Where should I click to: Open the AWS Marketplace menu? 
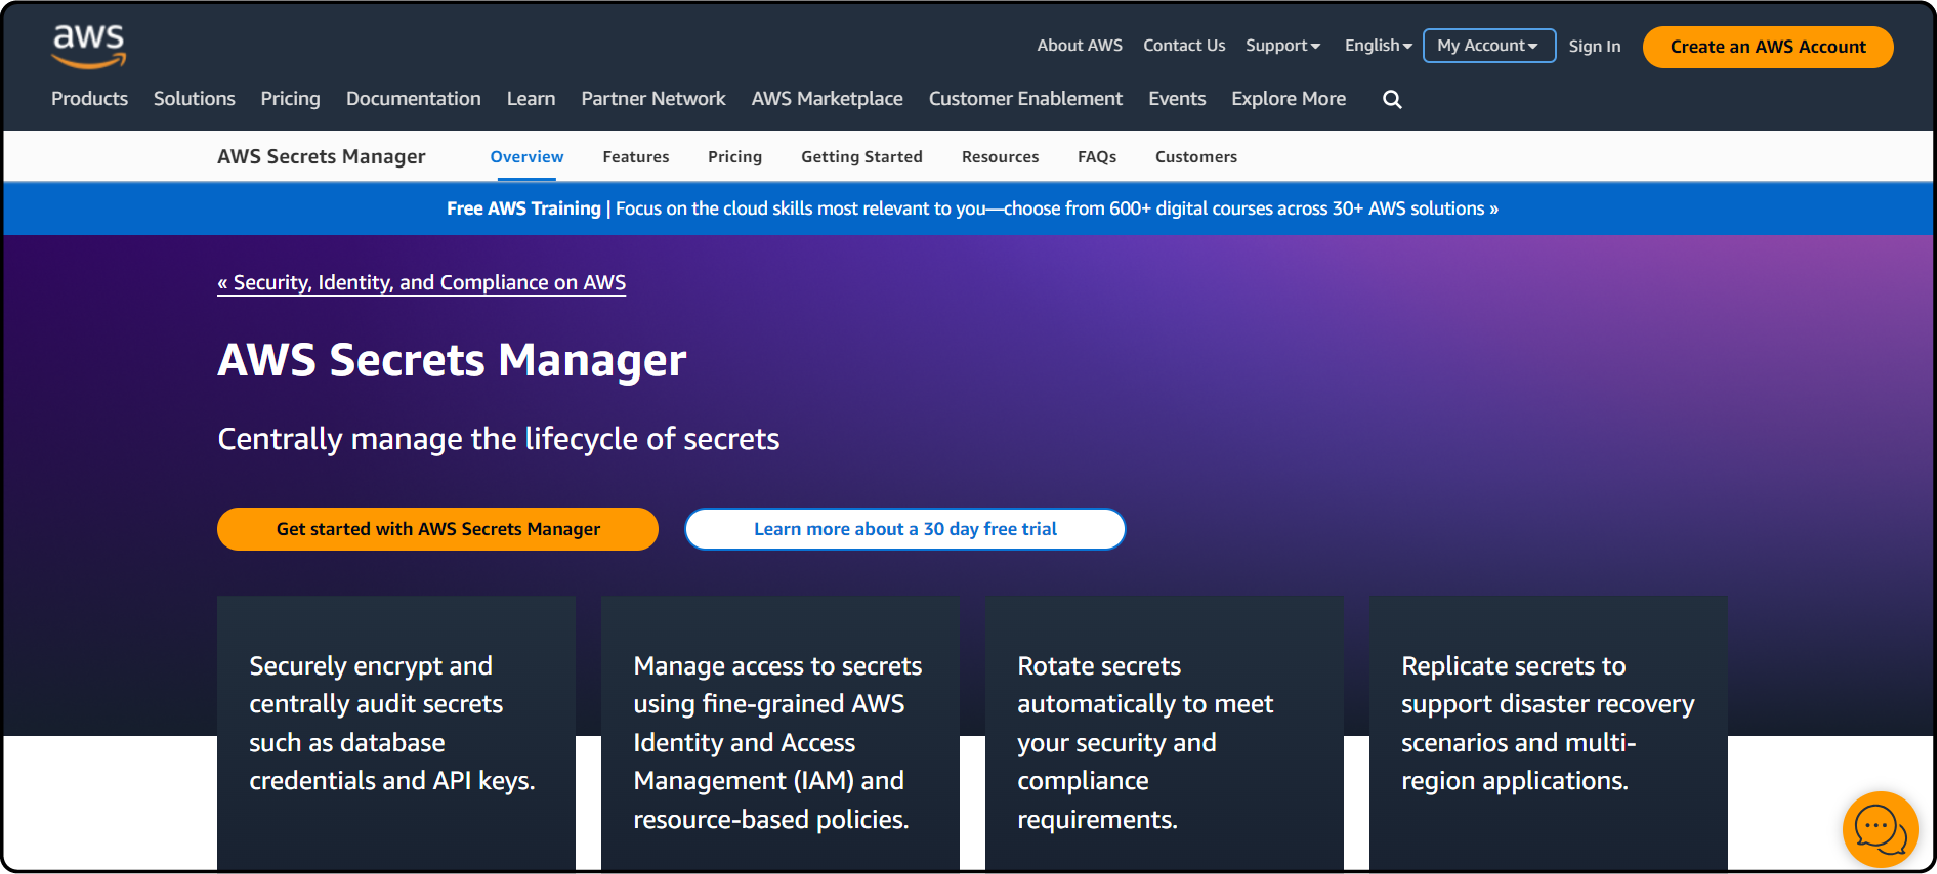coord(827,99)
